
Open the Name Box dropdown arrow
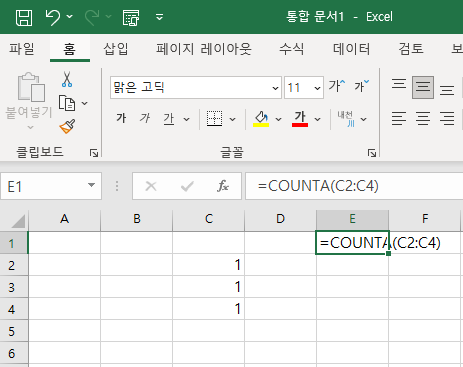click(91, 186)
